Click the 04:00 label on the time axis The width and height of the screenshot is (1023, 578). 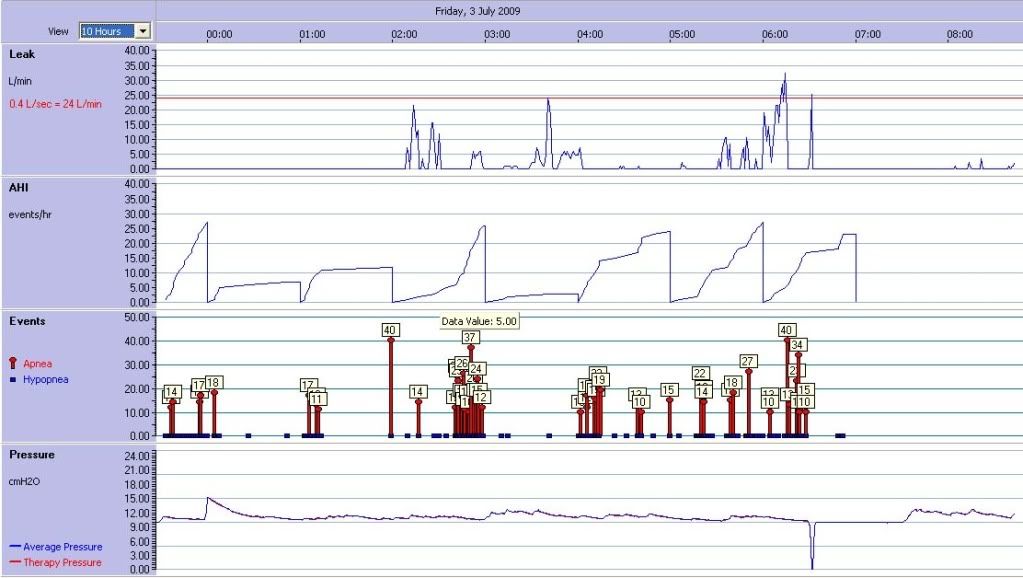tap(590, 34)
